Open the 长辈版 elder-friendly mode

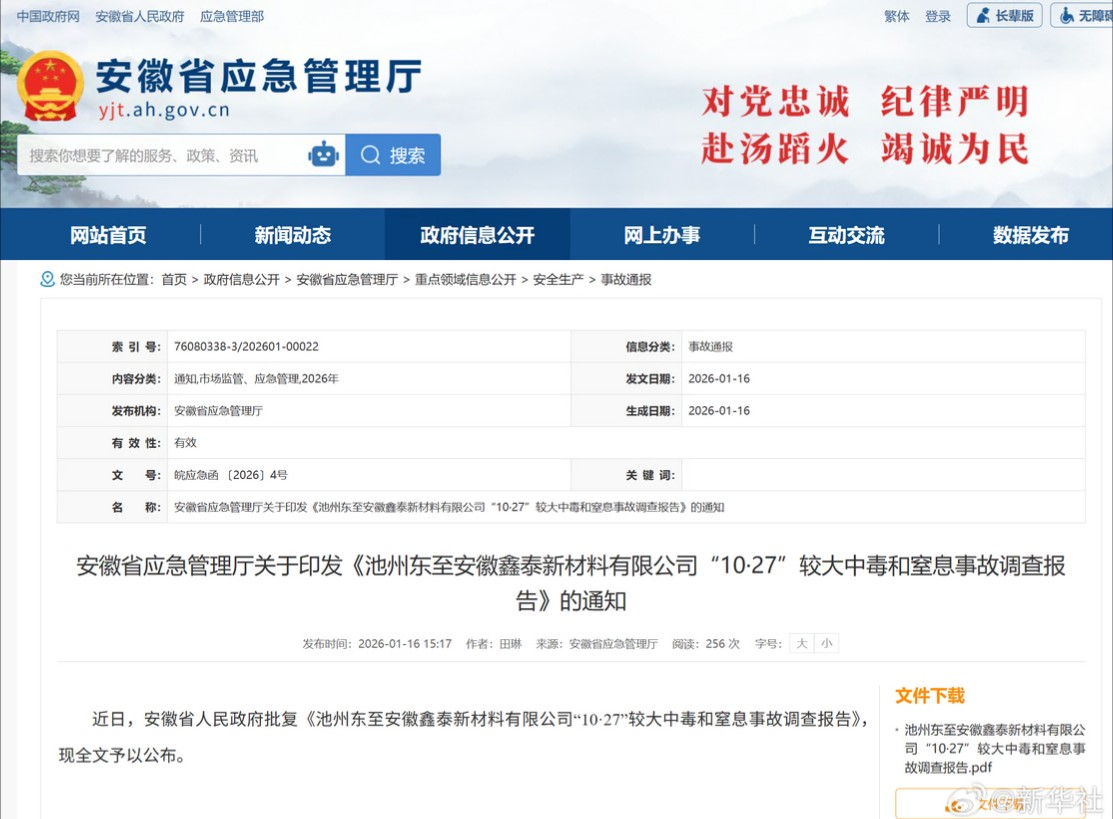click(x=1005, y=16)
